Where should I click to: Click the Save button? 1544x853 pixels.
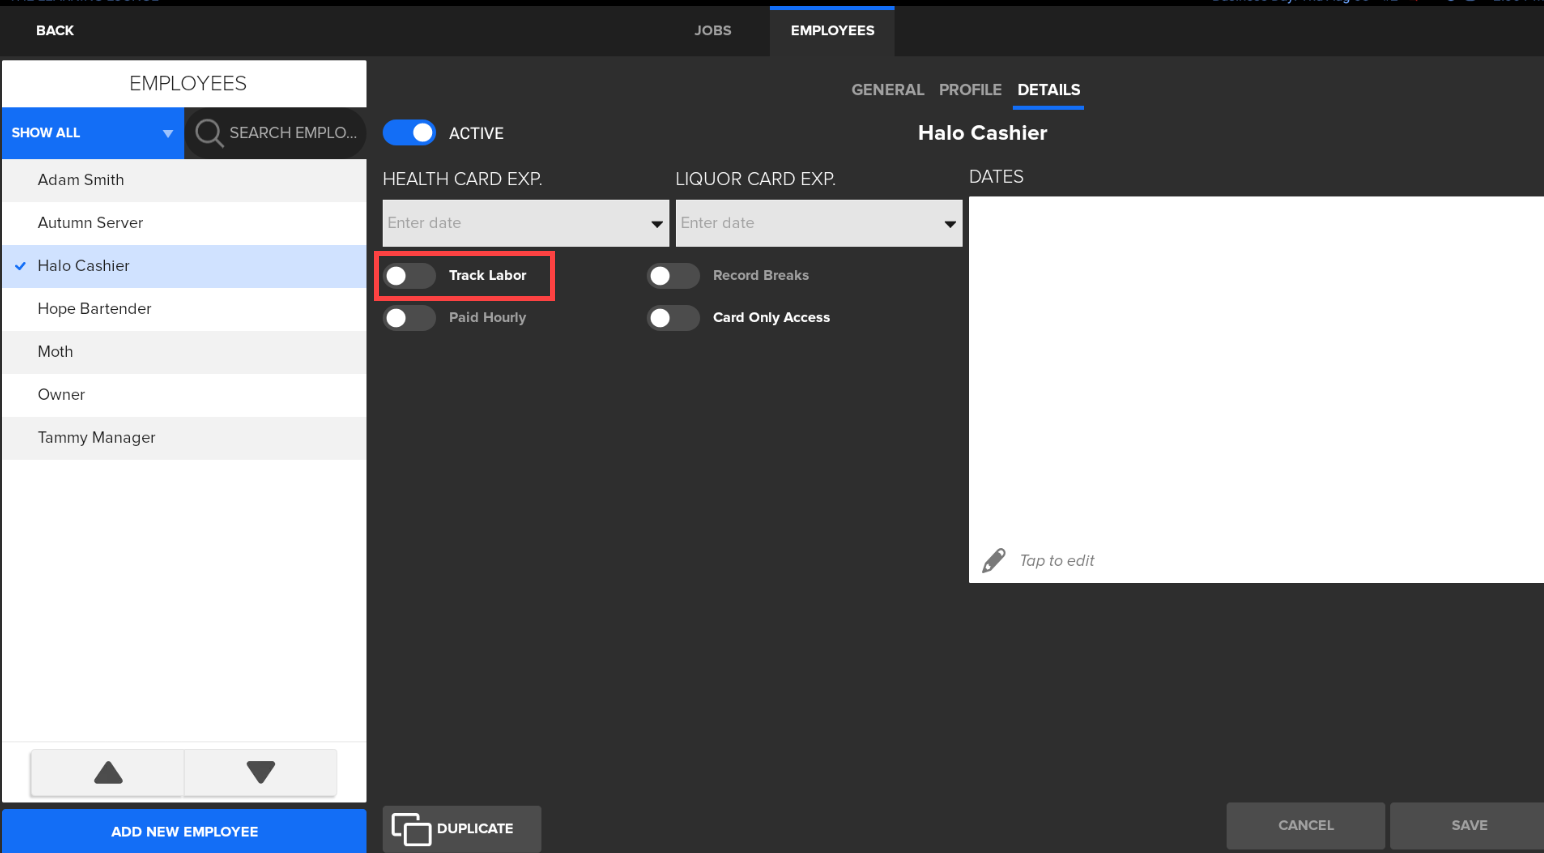[x=1468, y=826]
